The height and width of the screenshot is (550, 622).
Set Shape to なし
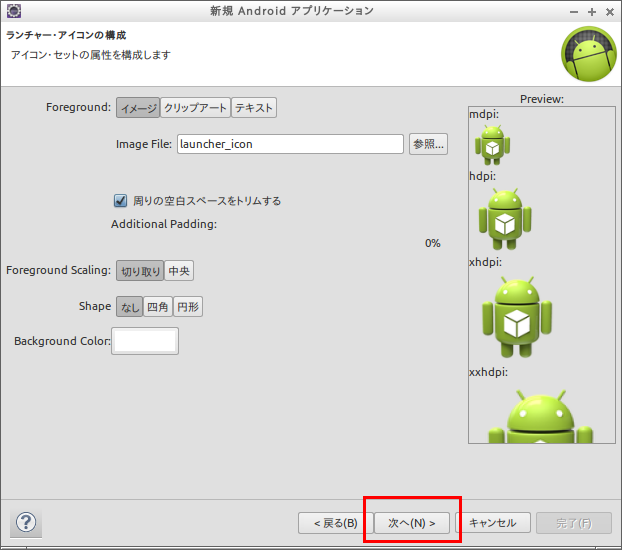click(130, 307)
